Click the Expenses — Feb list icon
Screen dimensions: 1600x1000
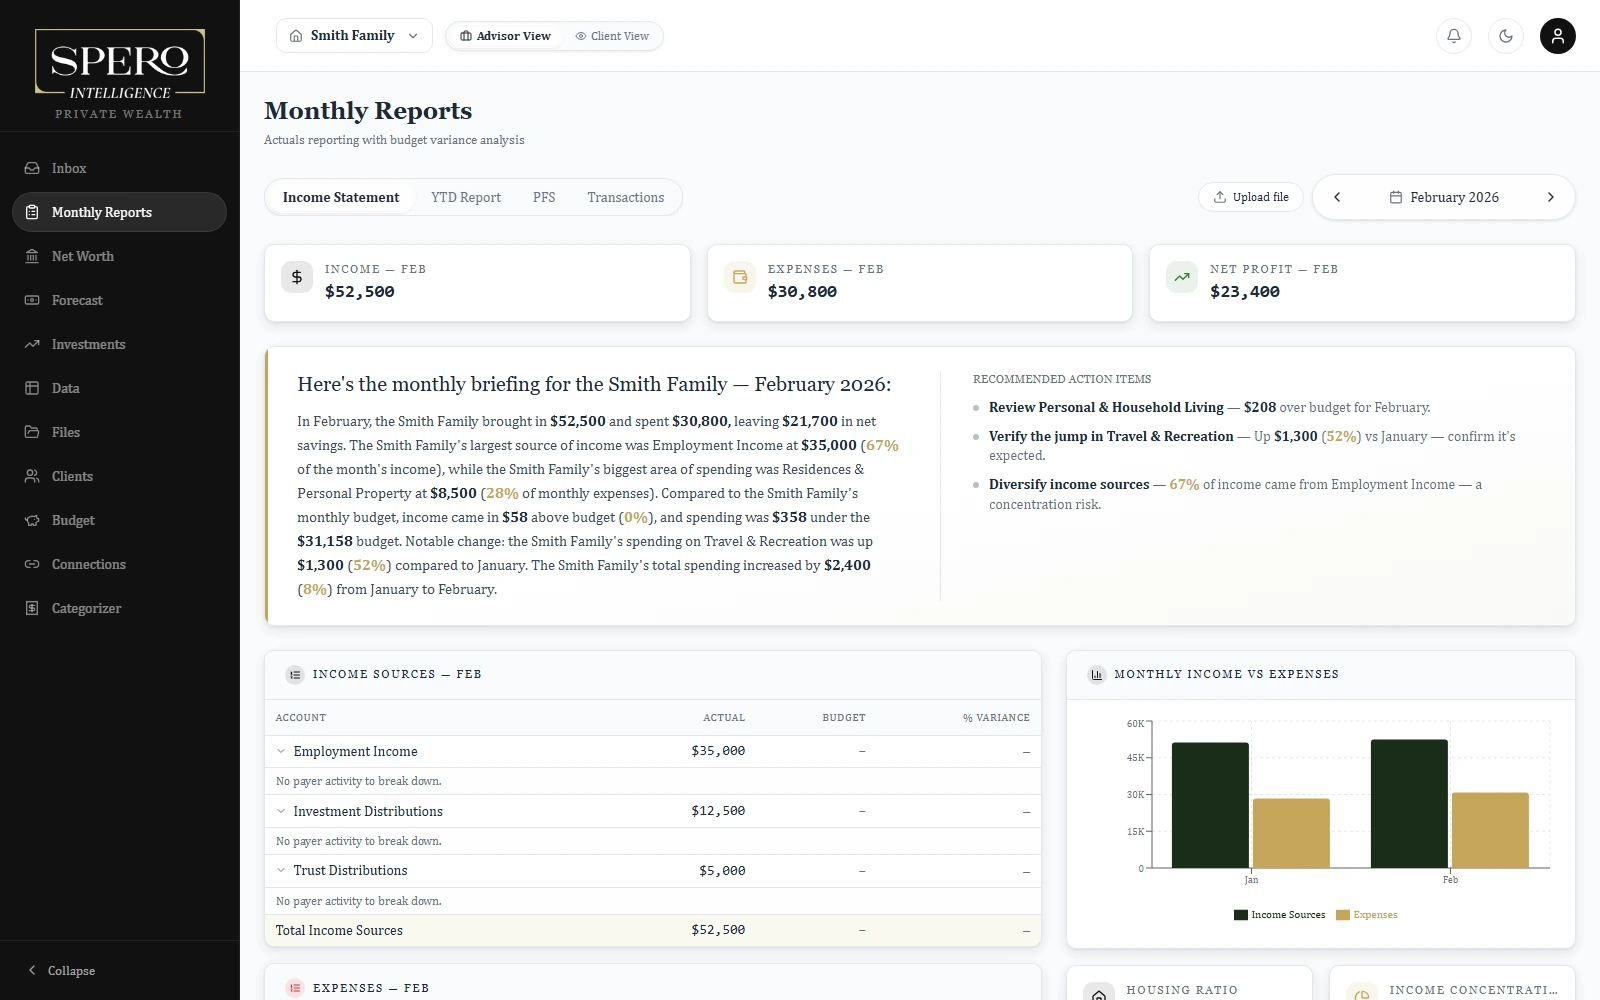pos(295,988)
